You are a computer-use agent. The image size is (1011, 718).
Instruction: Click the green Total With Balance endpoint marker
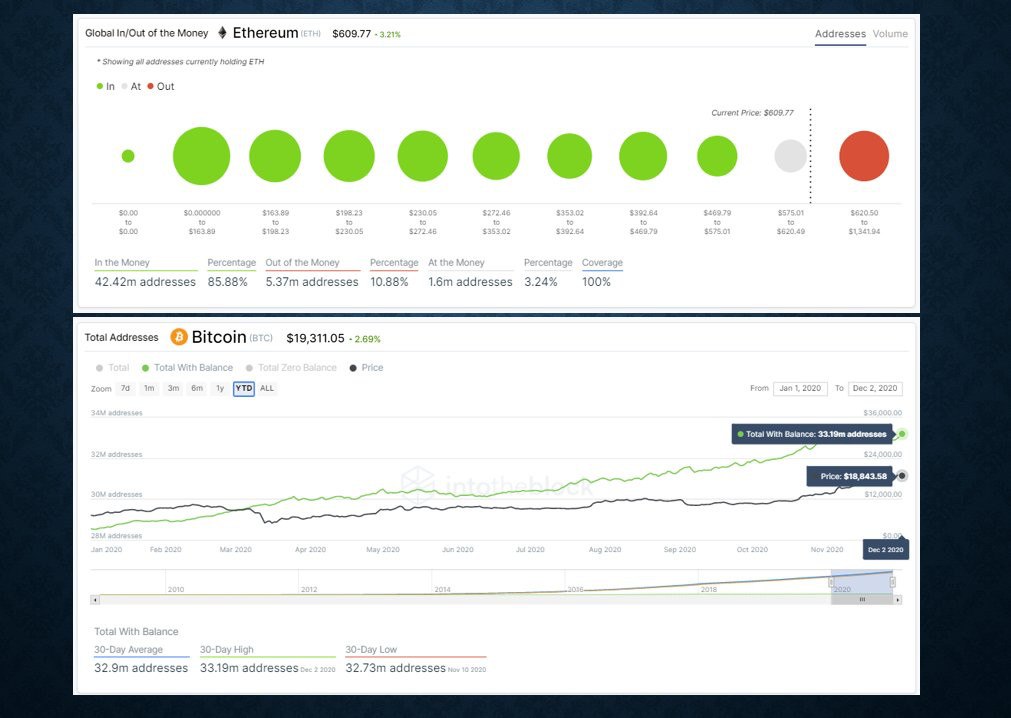click(902, 434)
